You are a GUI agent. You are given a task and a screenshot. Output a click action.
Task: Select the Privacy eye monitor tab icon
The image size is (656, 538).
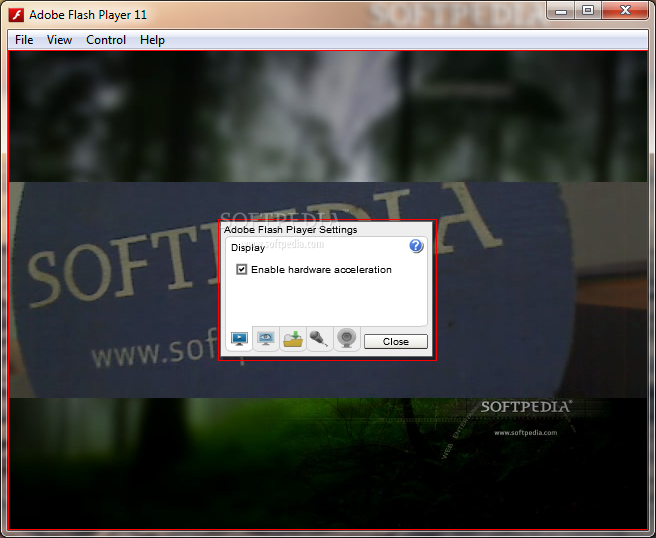pos(266,339)
